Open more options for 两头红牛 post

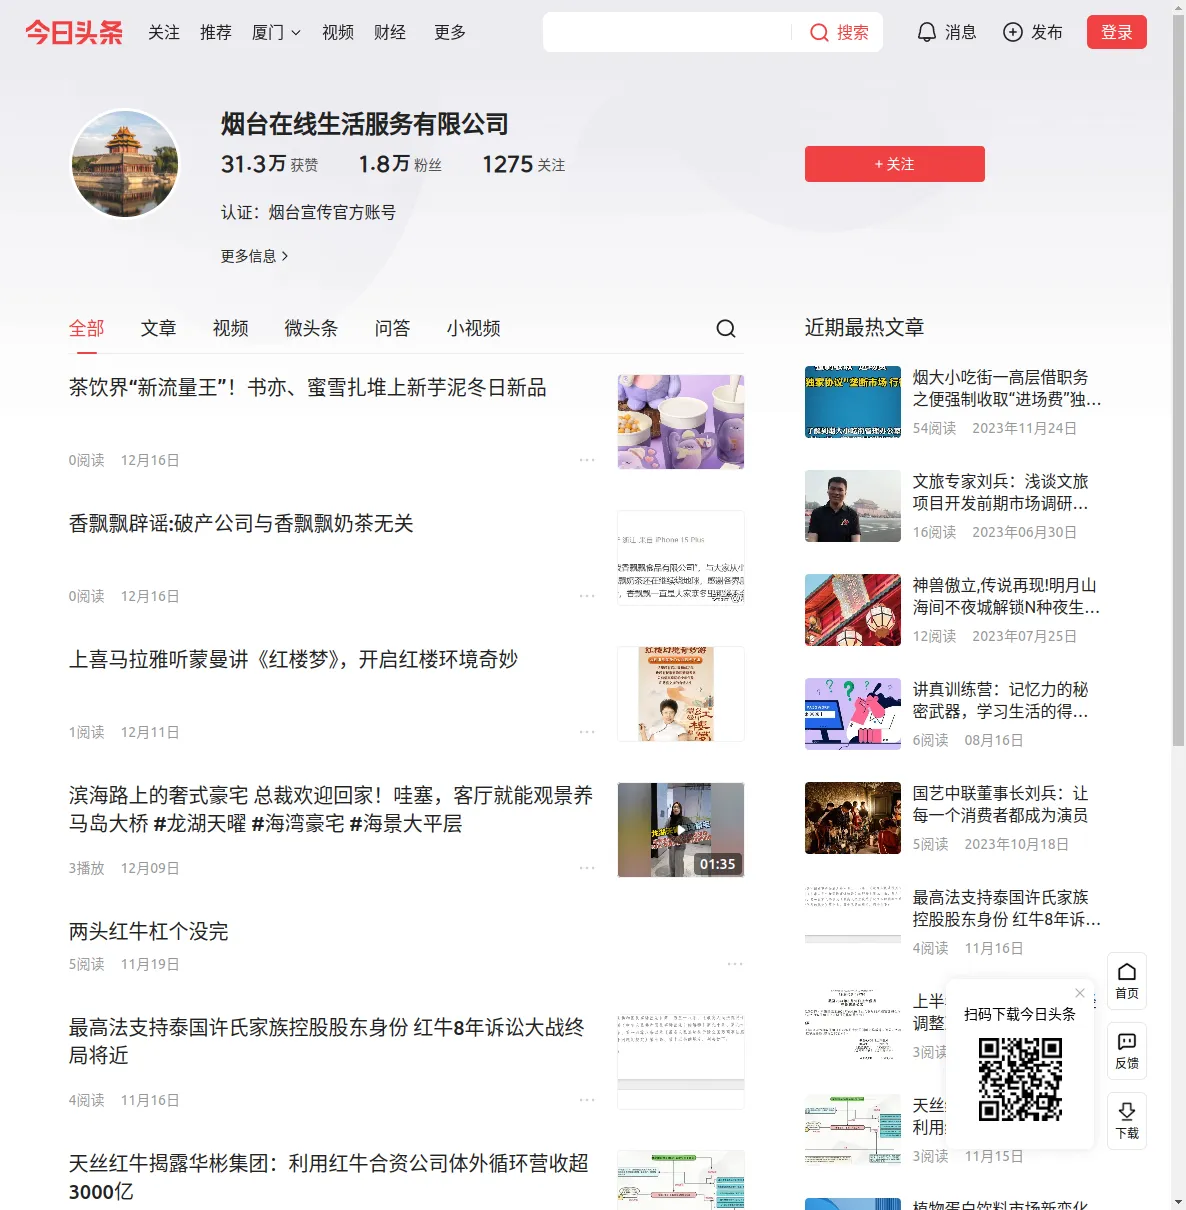[x=735, y=964]
